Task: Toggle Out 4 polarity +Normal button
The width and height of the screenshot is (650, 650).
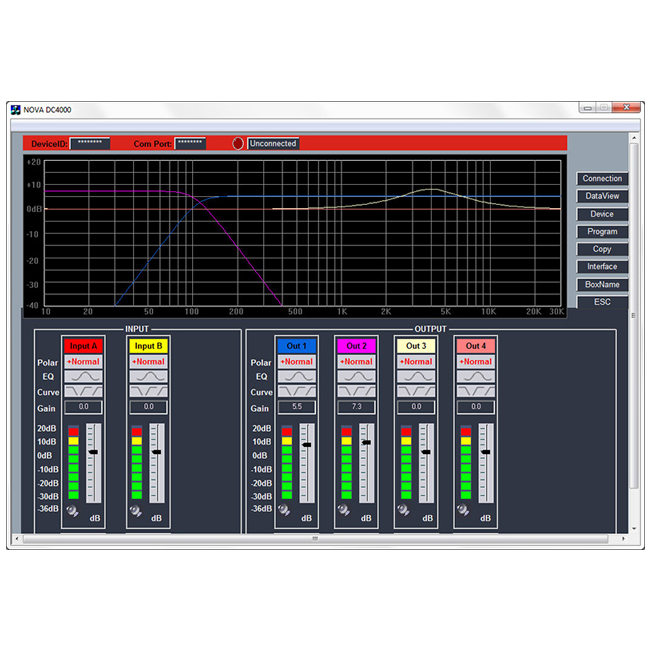Action: (476, 362)
